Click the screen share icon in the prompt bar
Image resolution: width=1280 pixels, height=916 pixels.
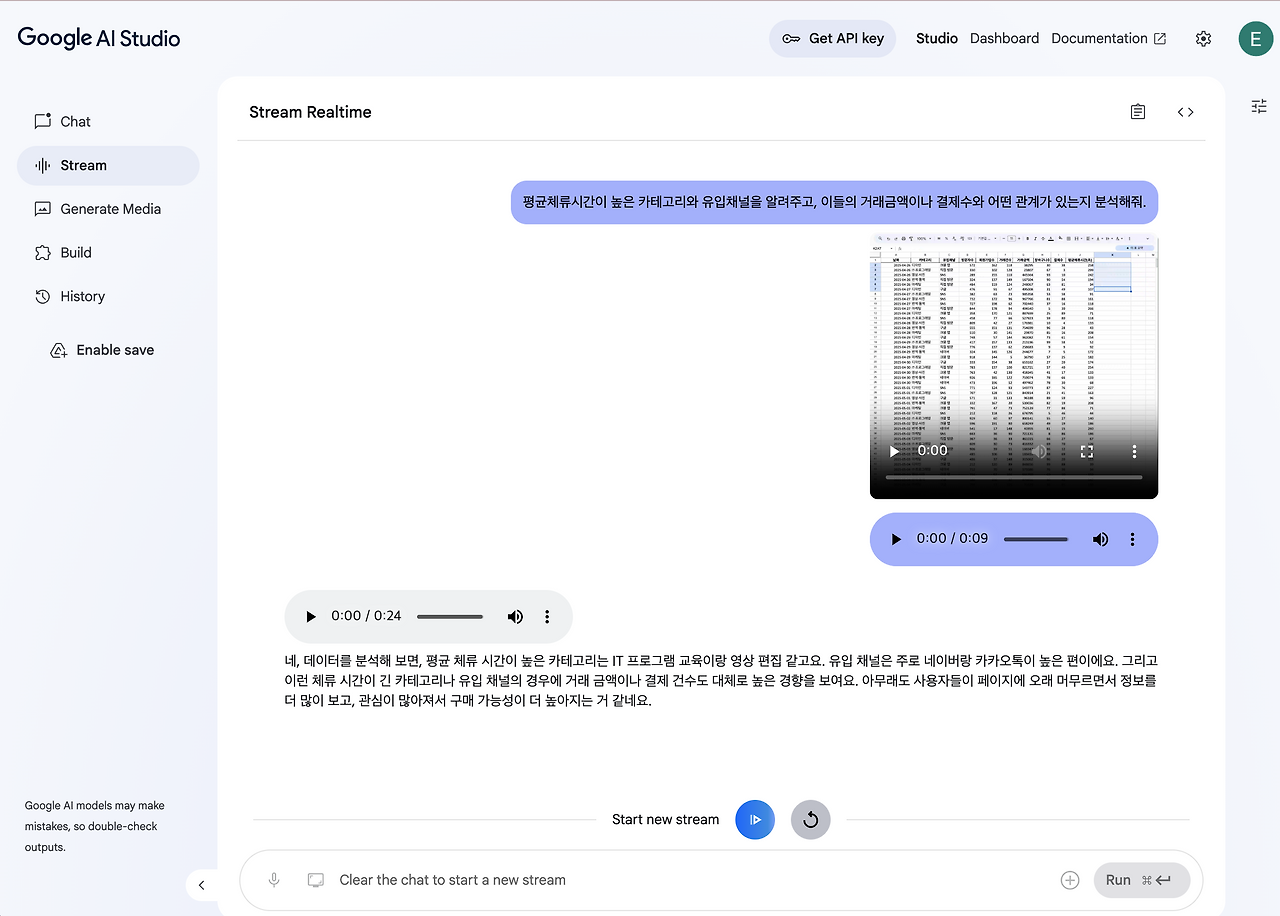pyautogui.click(x=316, y=880)
